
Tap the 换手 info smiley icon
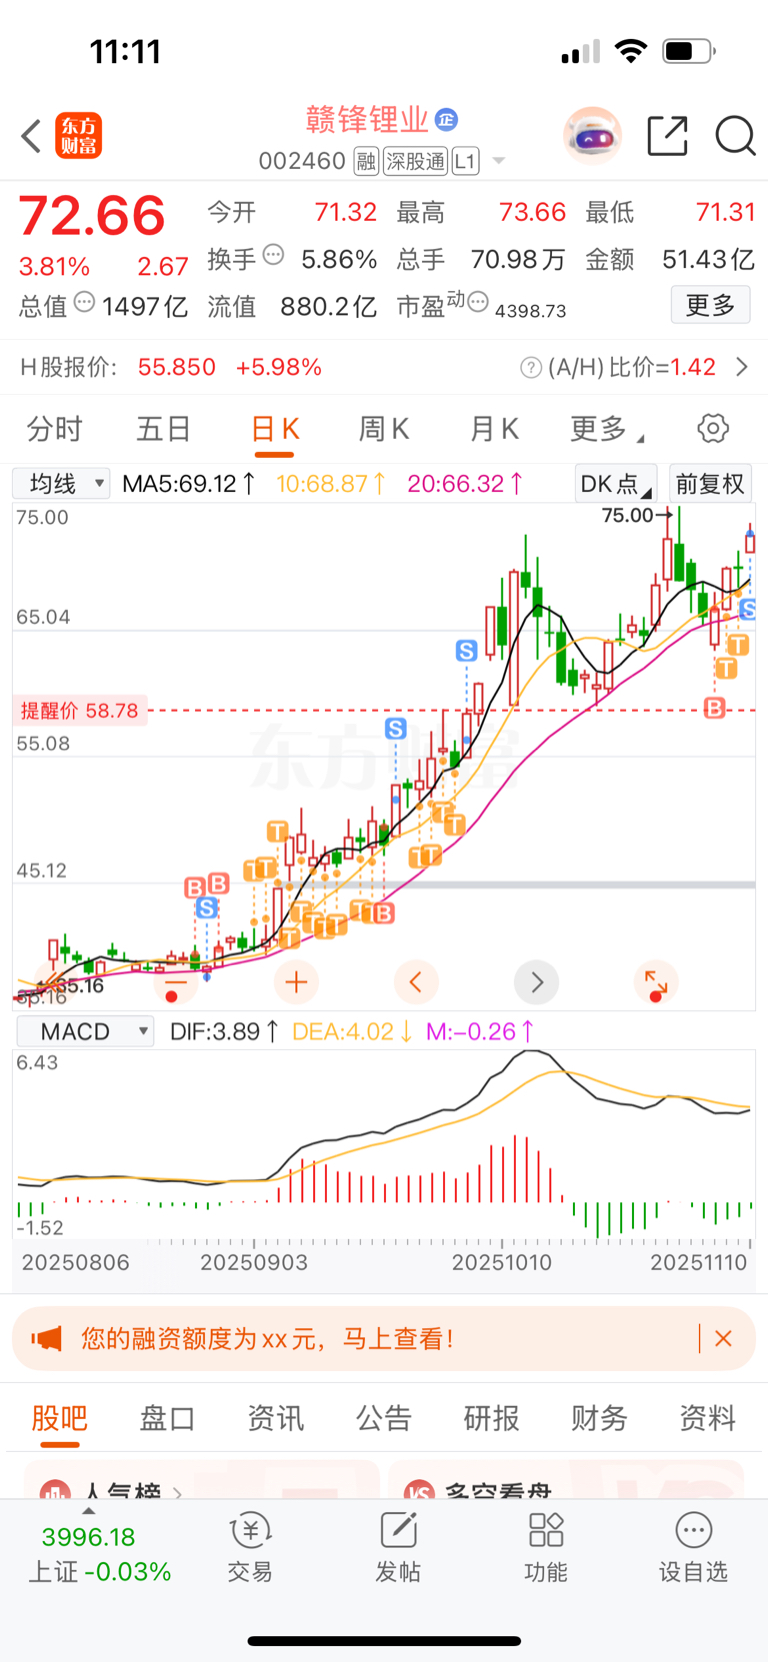click(x=273, y=255)
